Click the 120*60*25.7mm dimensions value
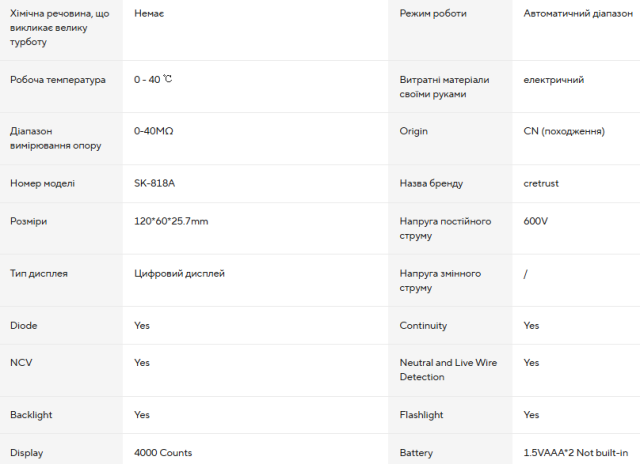This screenshot has width=640, height=464. 171,221
